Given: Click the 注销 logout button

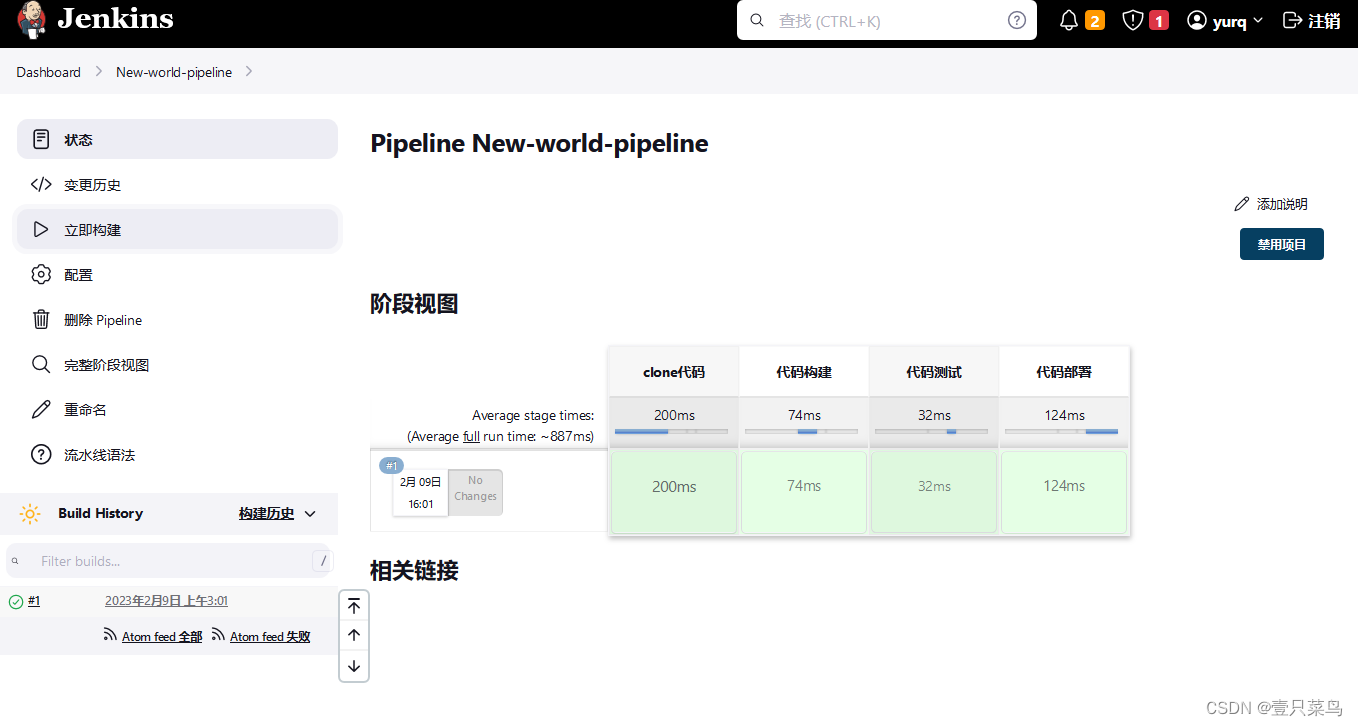Looking at the screenshot, I should coord(1312,20).
